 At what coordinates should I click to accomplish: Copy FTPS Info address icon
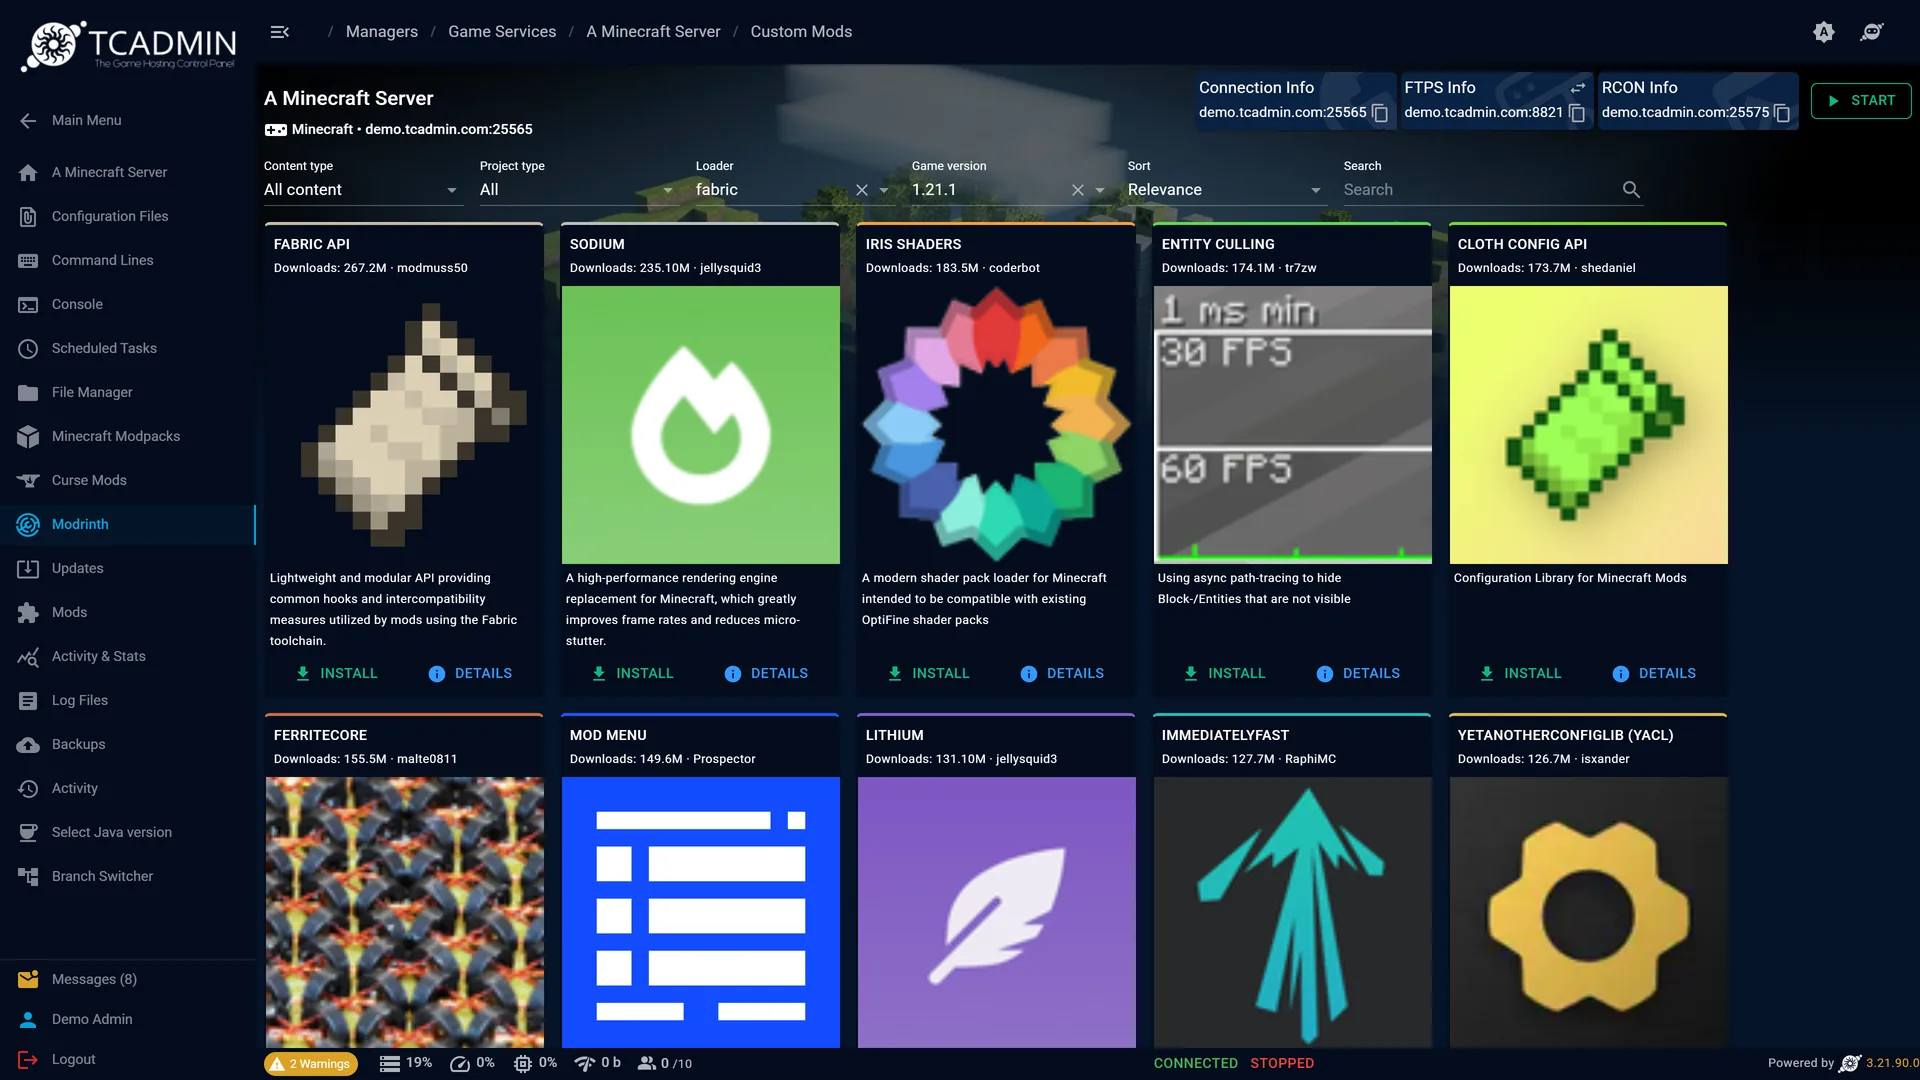(x=1577, y=113)
